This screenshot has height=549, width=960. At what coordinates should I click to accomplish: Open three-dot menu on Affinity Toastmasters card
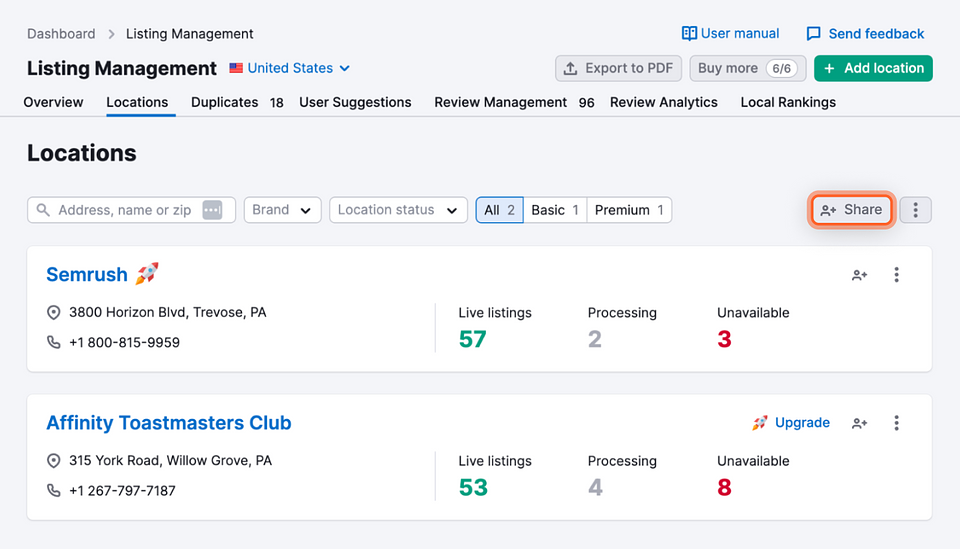click(x=896, y=423)
